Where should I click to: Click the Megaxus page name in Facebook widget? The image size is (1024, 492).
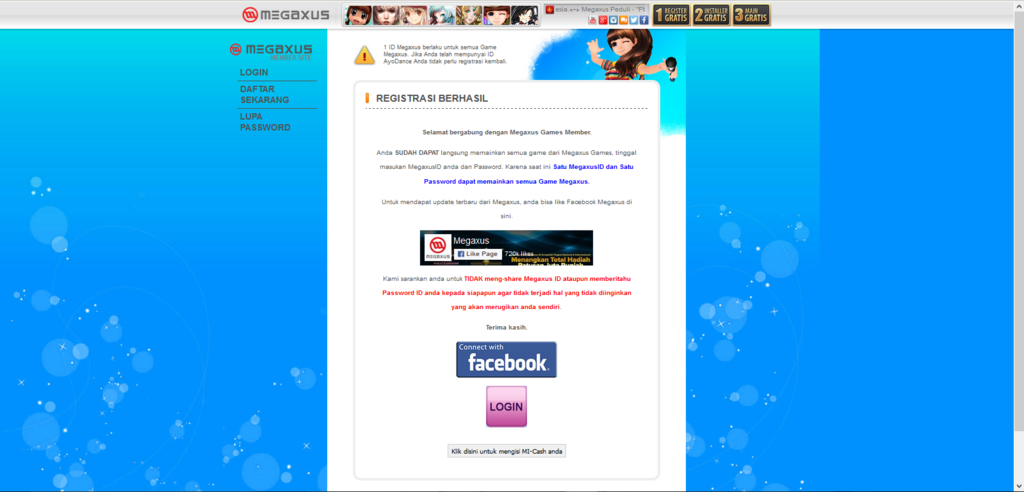[471, 240]
